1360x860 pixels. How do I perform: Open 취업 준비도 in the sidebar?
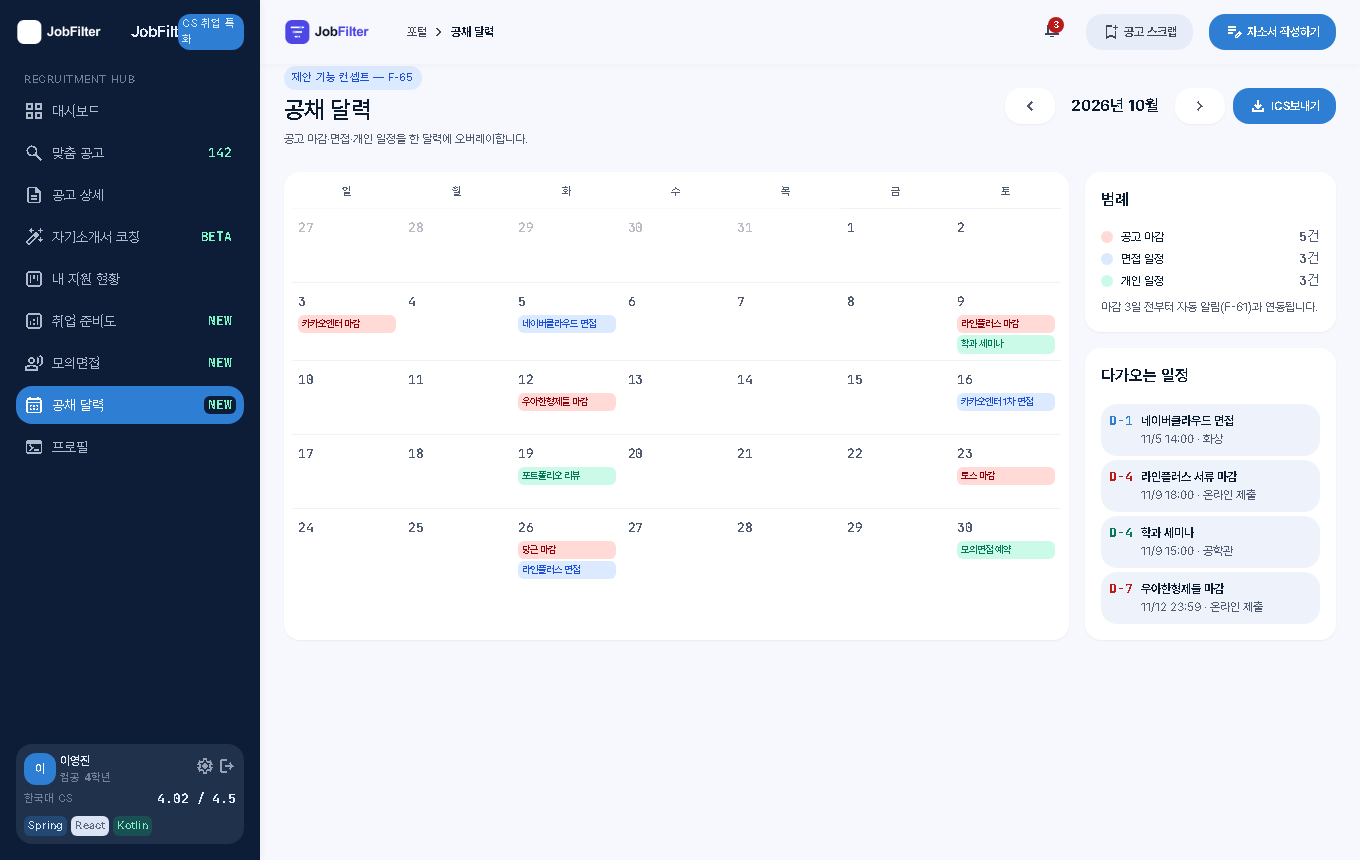click(x=130, y=321)
